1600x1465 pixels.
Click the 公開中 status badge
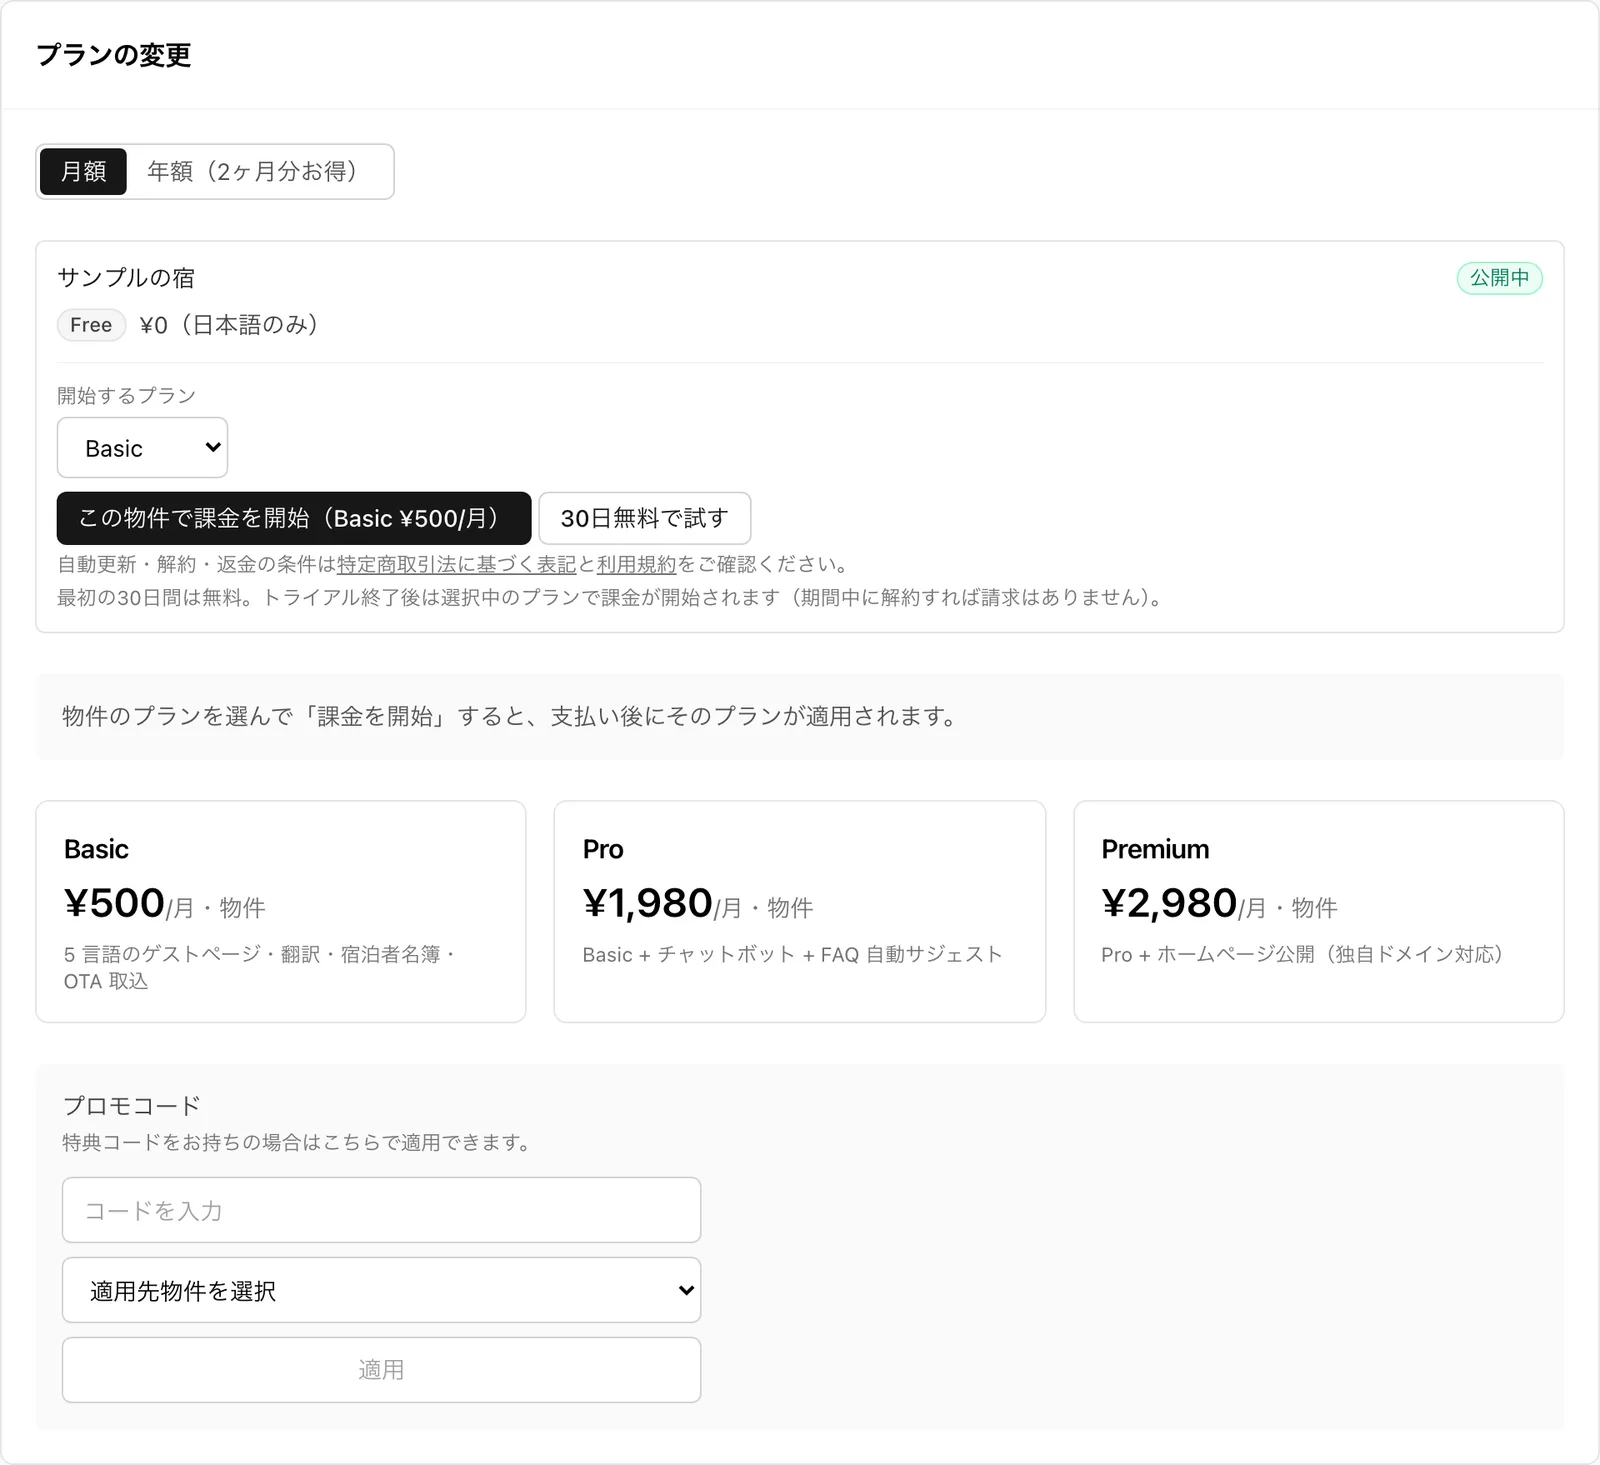(1499, 278)
